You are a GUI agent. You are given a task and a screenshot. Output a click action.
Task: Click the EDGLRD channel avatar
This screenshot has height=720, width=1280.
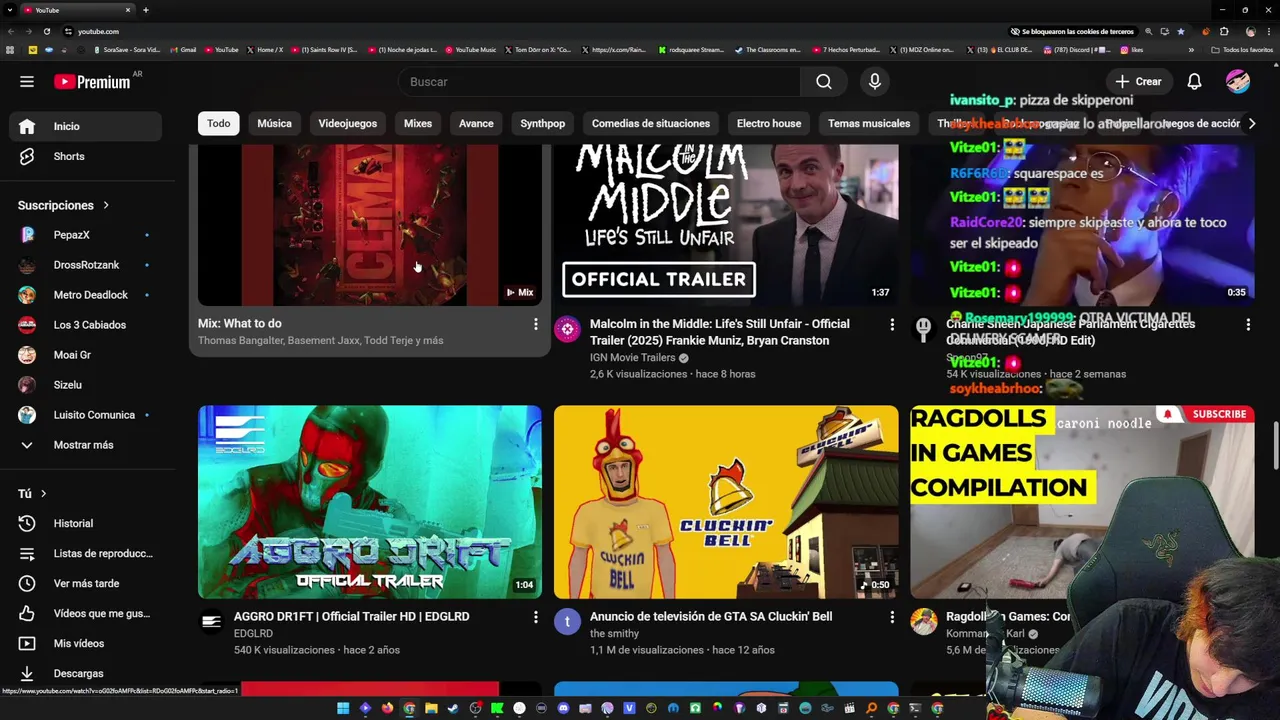[x=211, y=622]
